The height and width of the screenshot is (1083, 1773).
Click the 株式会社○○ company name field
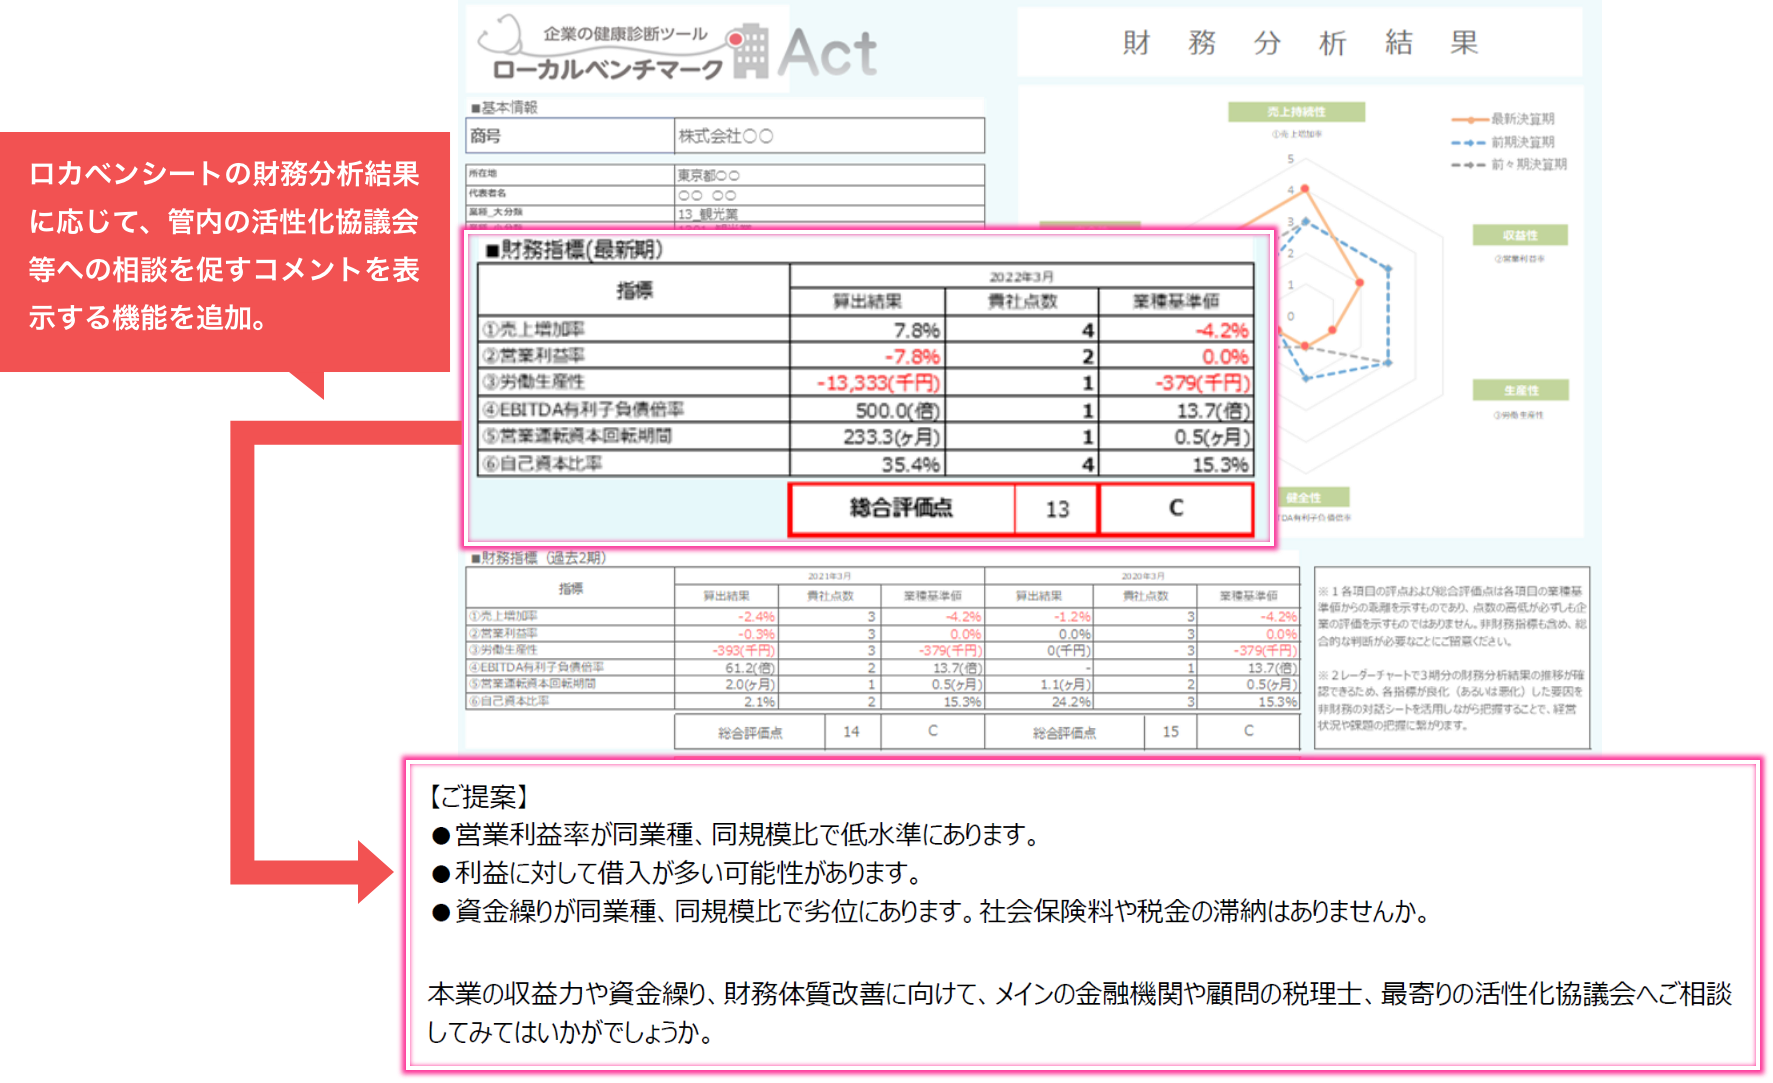829,136
